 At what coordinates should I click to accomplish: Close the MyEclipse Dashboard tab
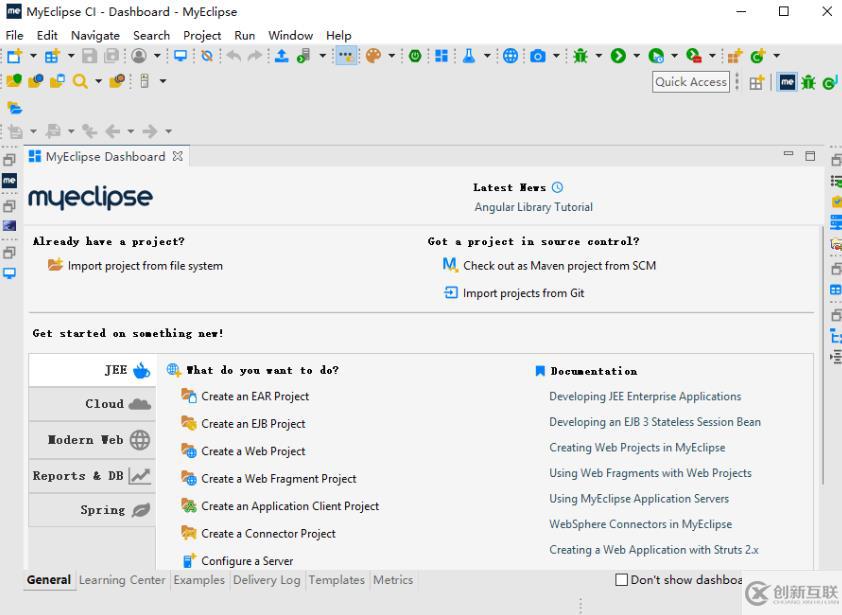point(178,156)
